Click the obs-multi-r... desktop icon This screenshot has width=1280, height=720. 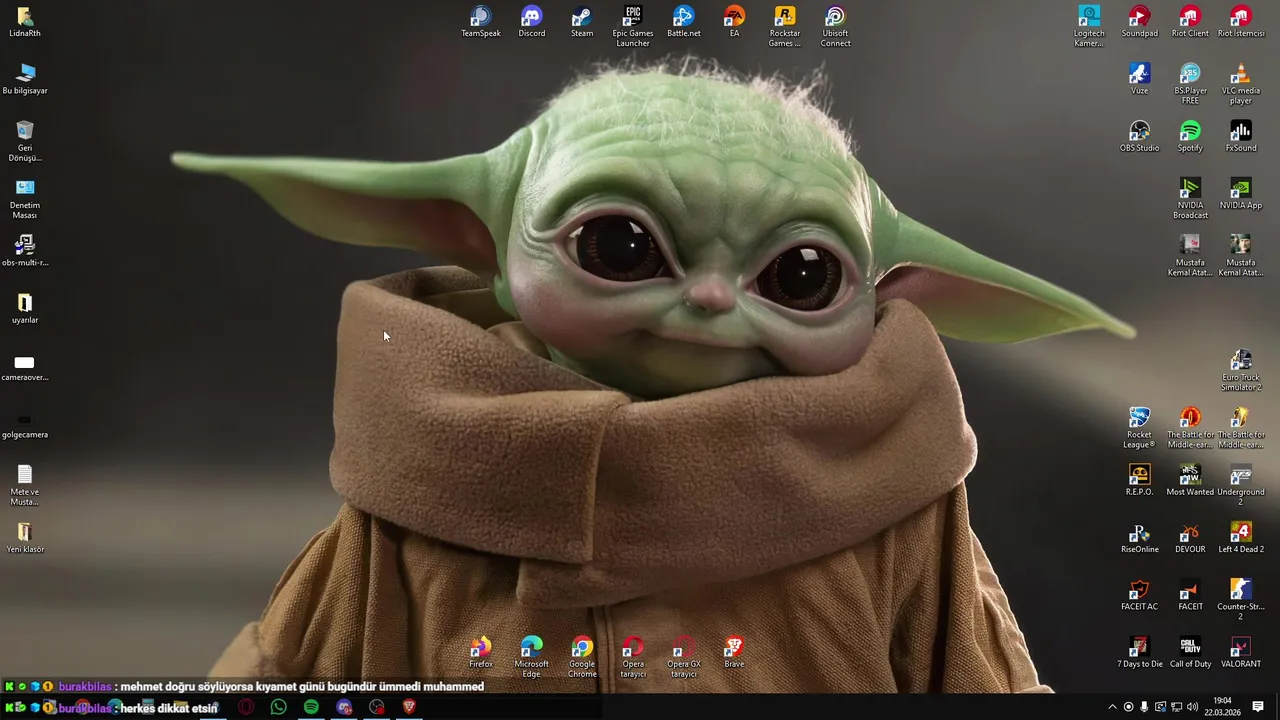click(x=25, y=251)
